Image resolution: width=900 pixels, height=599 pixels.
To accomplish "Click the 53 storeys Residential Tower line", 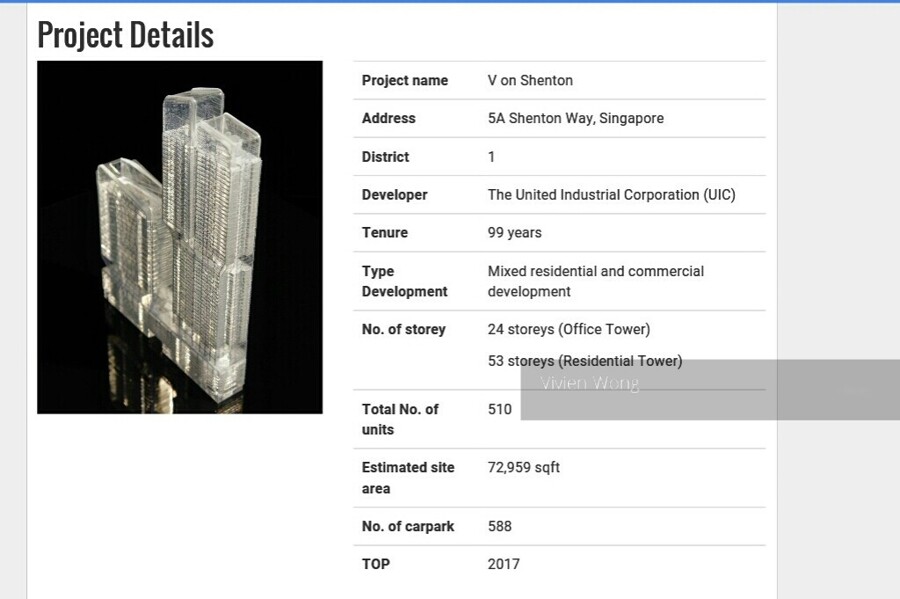I will pyautogui.click(x=584, y=361).
